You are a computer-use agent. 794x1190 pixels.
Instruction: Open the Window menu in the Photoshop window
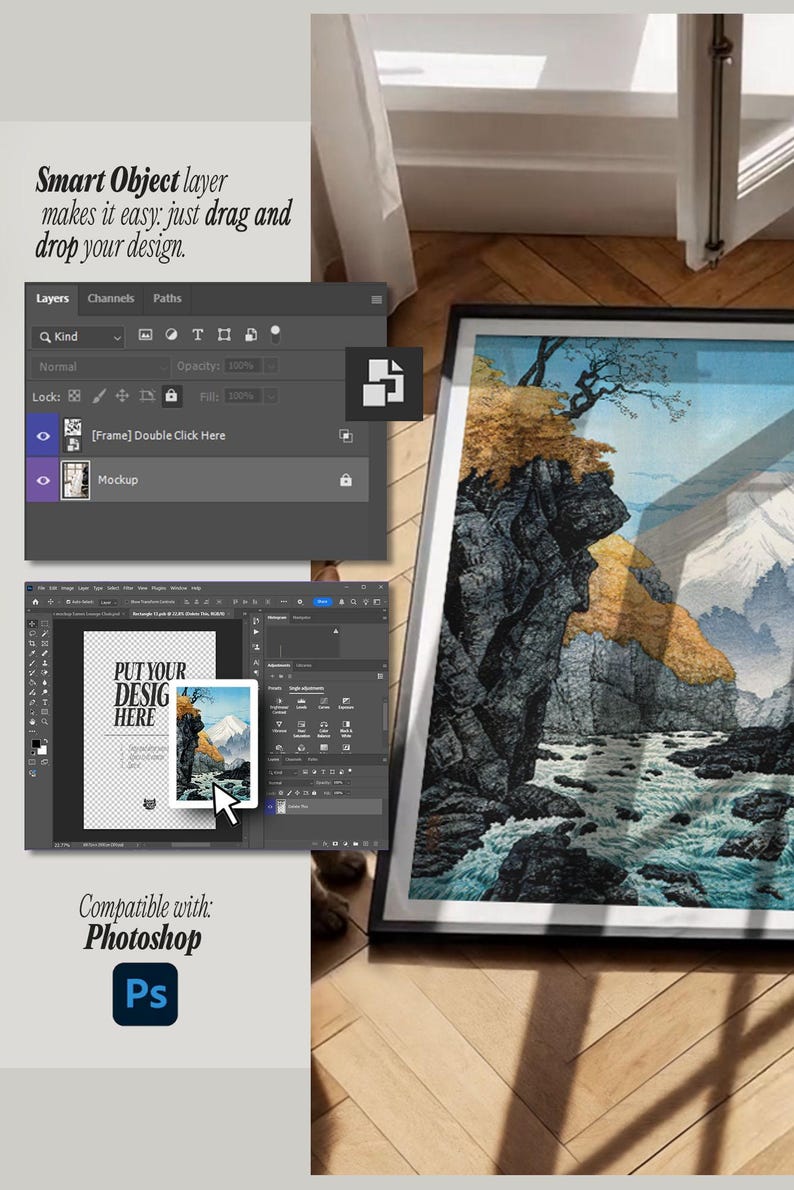click(178, 588)
